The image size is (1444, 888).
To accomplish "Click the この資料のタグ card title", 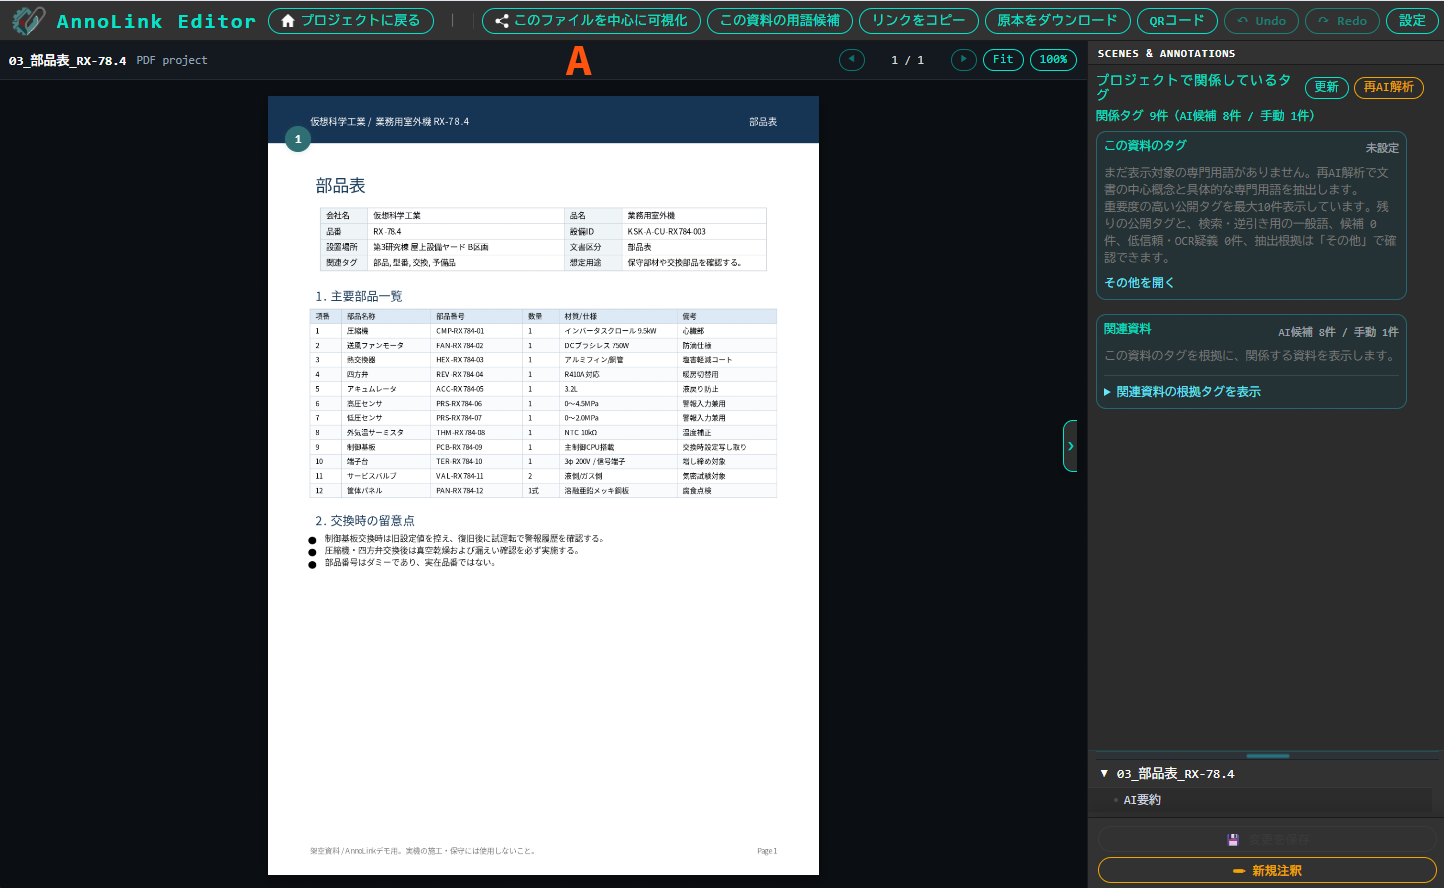I will pyautogui.click(x=1146, y=146).
